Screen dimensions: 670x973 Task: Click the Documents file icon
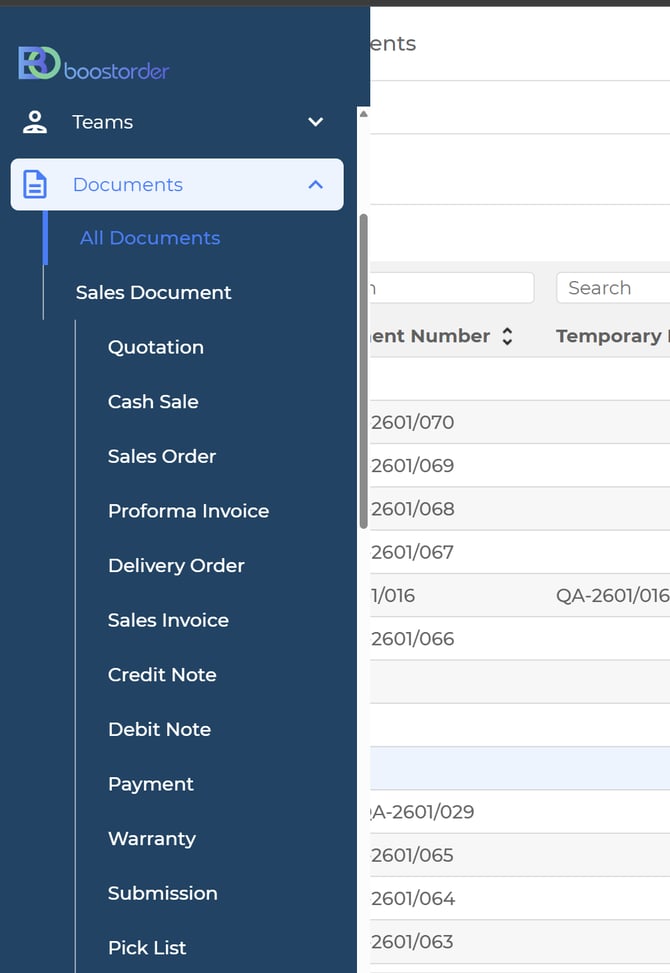pos(35,185)
